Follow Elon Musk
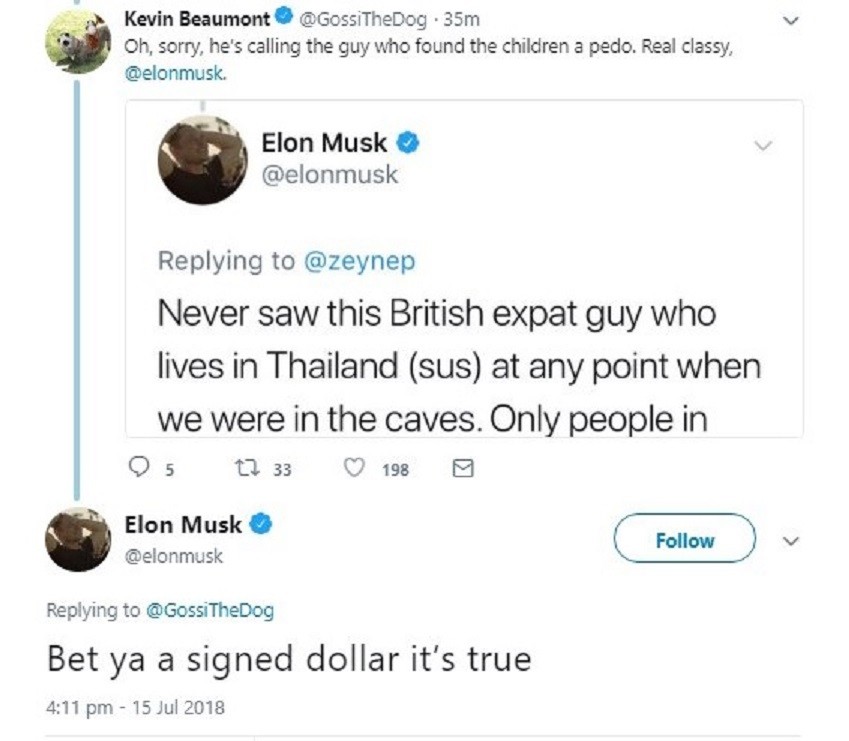Screen dimensions: 849x741 coord(684,540)
